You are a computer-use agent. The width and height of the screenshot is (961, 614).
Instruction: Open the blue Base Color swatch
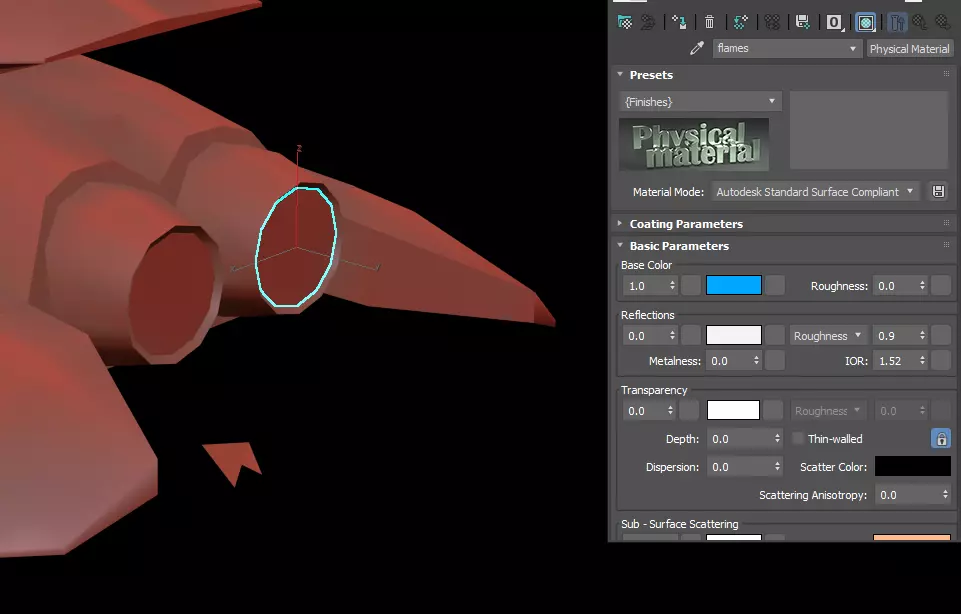[x=733, y=286]
